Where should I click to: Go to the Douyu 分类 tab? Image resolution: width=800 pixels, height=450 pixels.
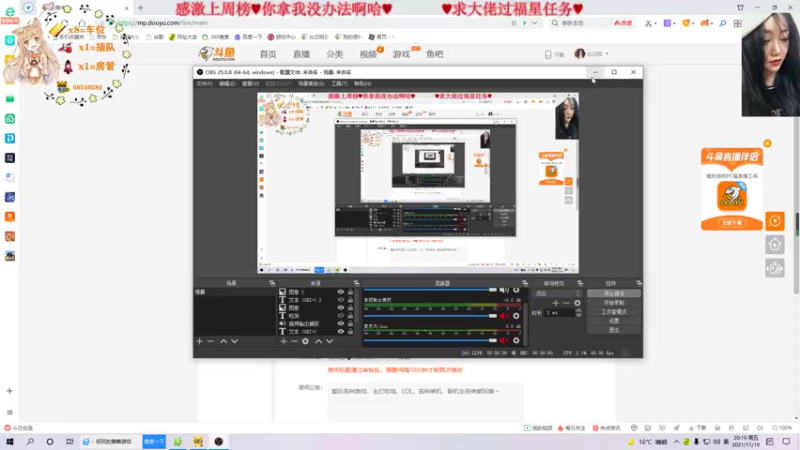point(335,54)
